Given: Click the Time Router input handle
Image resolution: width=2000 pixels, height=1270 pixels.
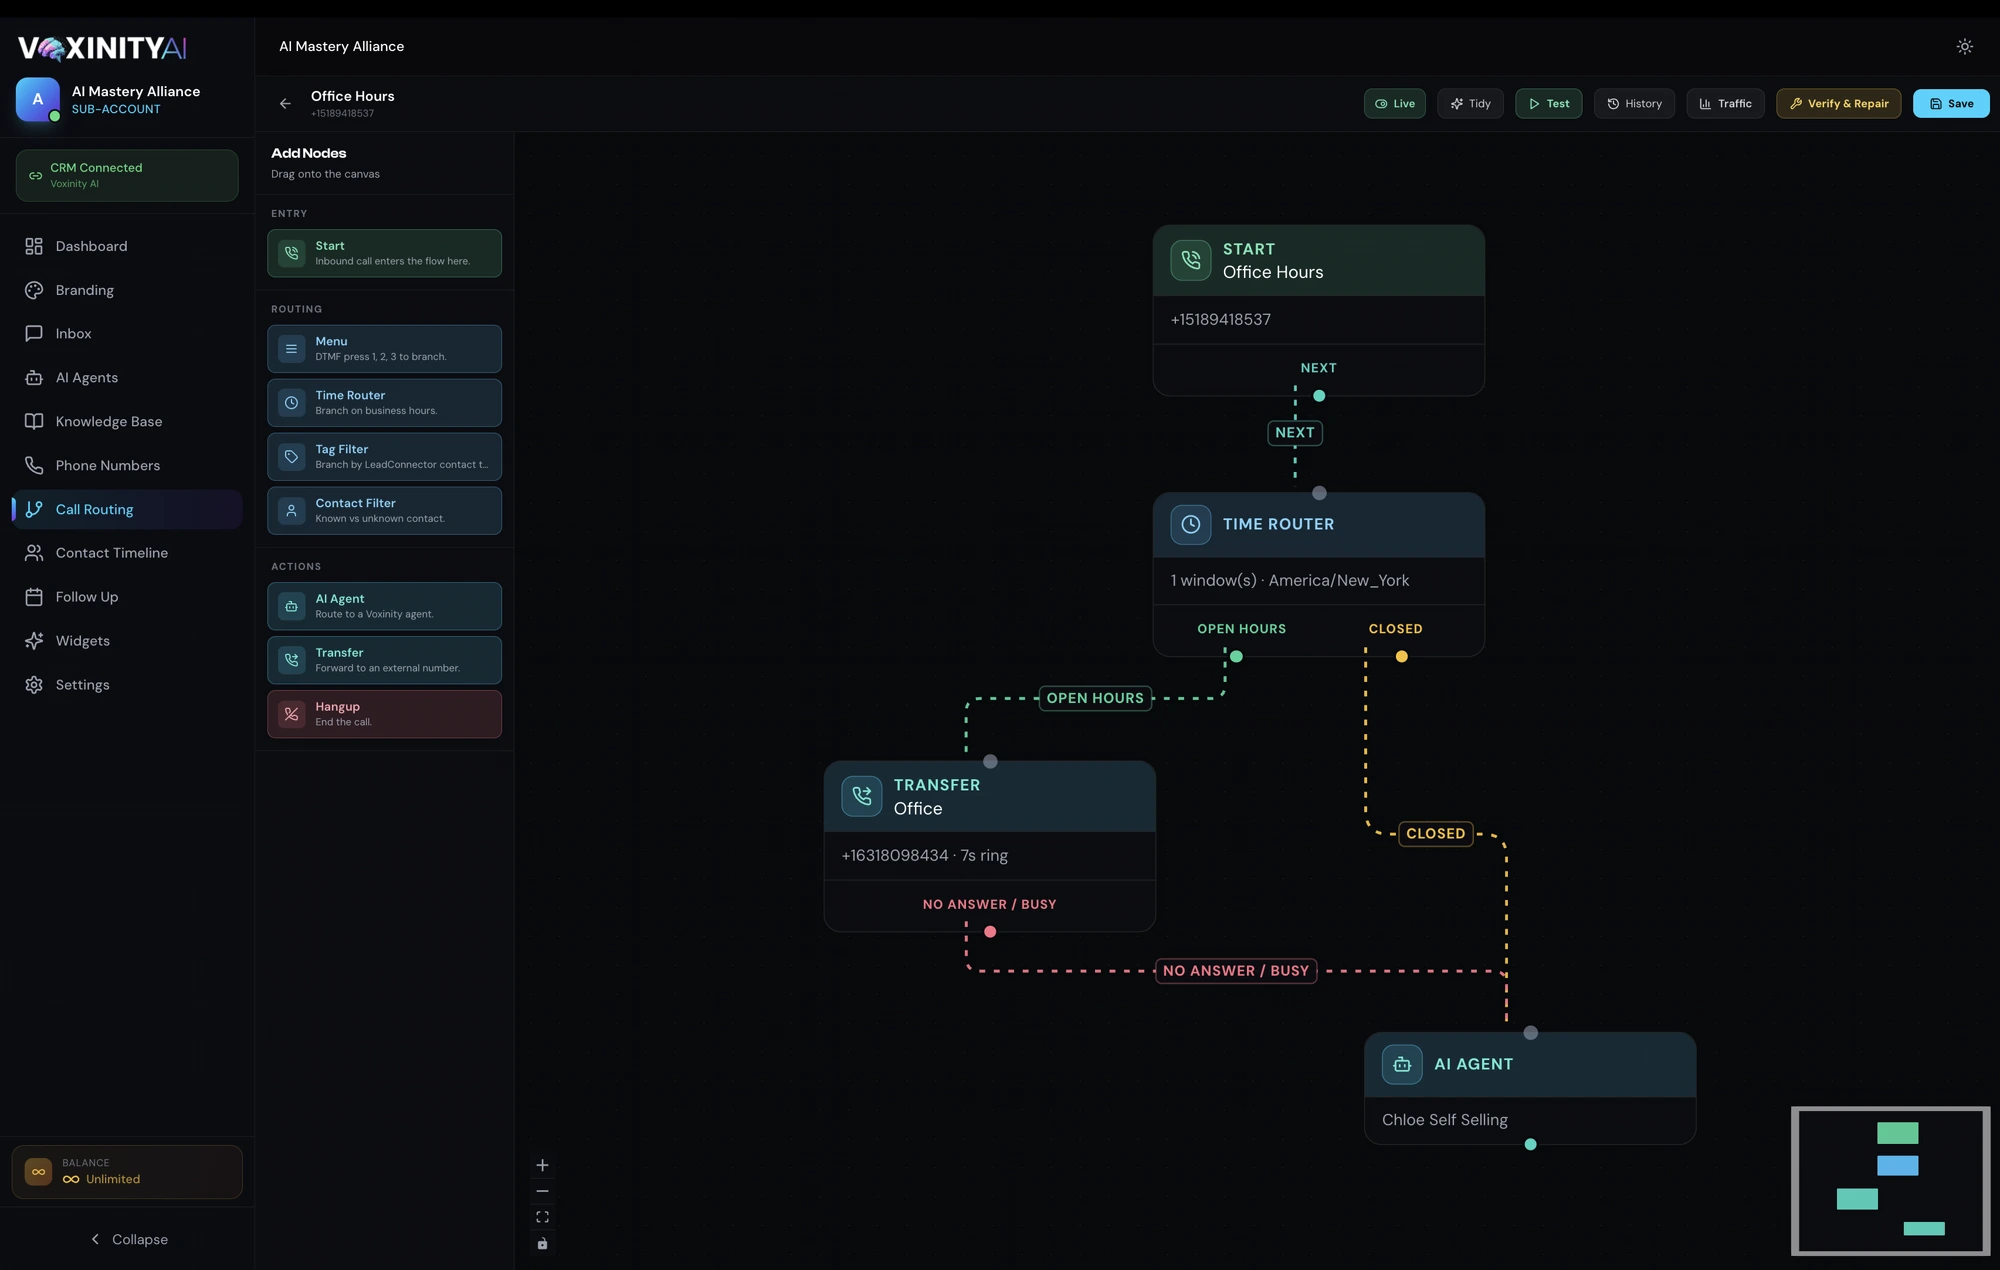Looking at the screenshot, I should pyautogui.click(x=1319, y=493).
